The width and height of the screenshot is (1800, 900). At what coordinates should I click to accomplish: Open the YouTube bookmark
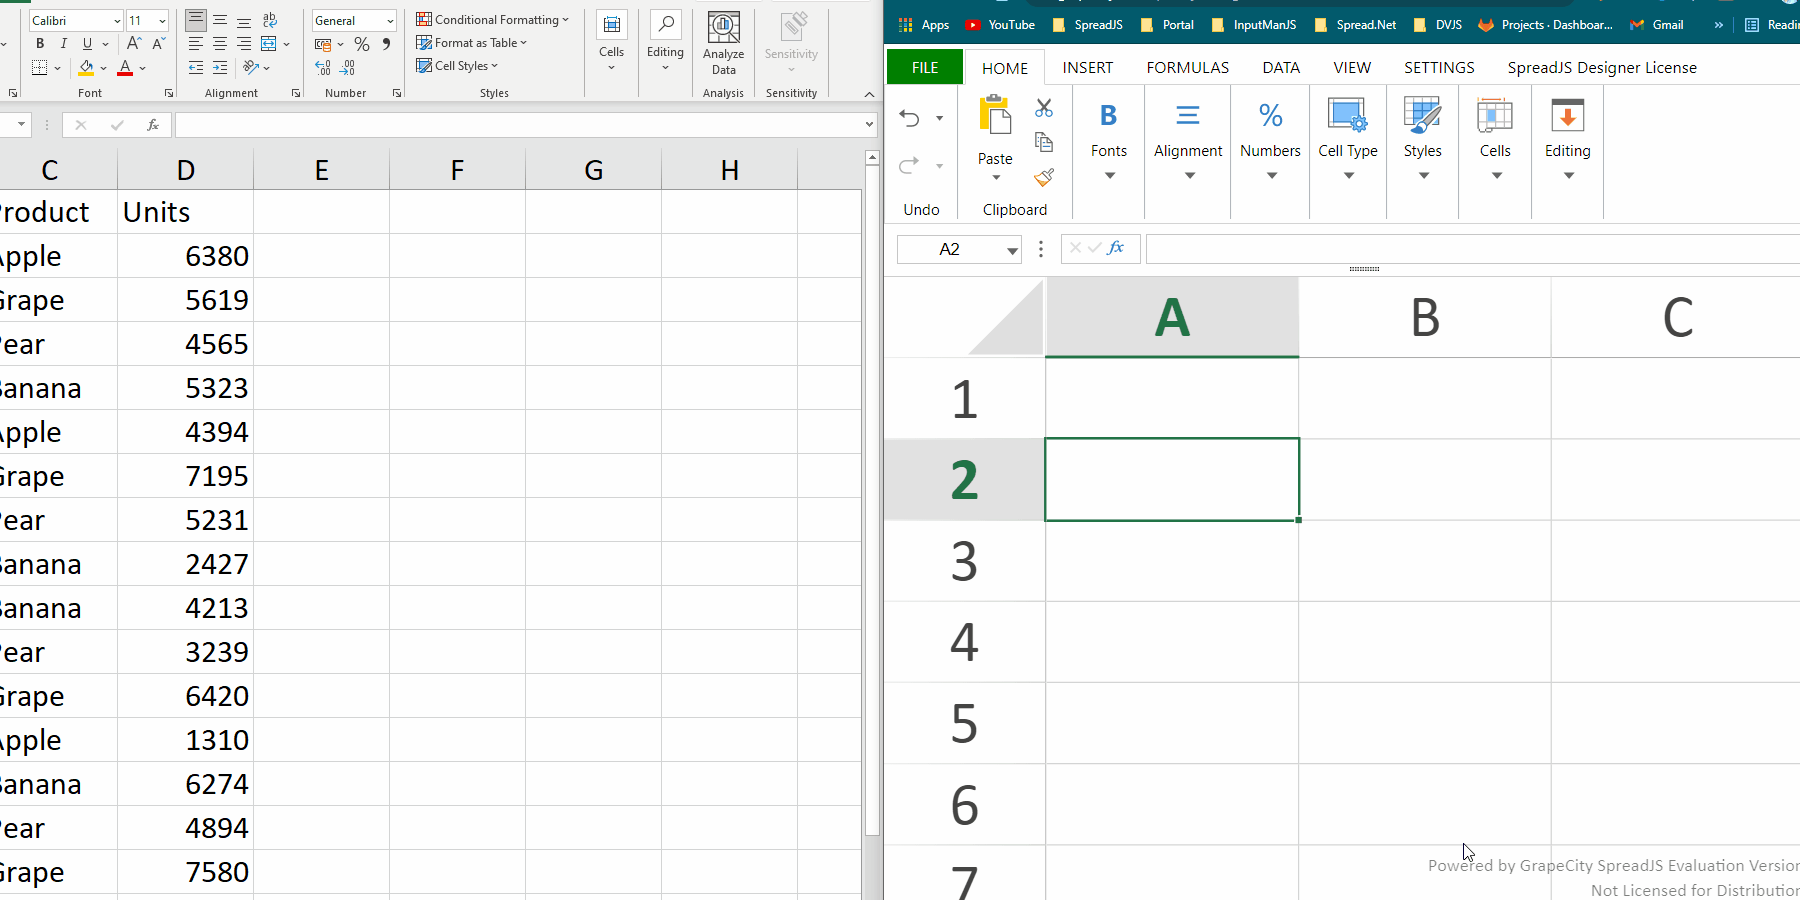(x=1000, y=25)
